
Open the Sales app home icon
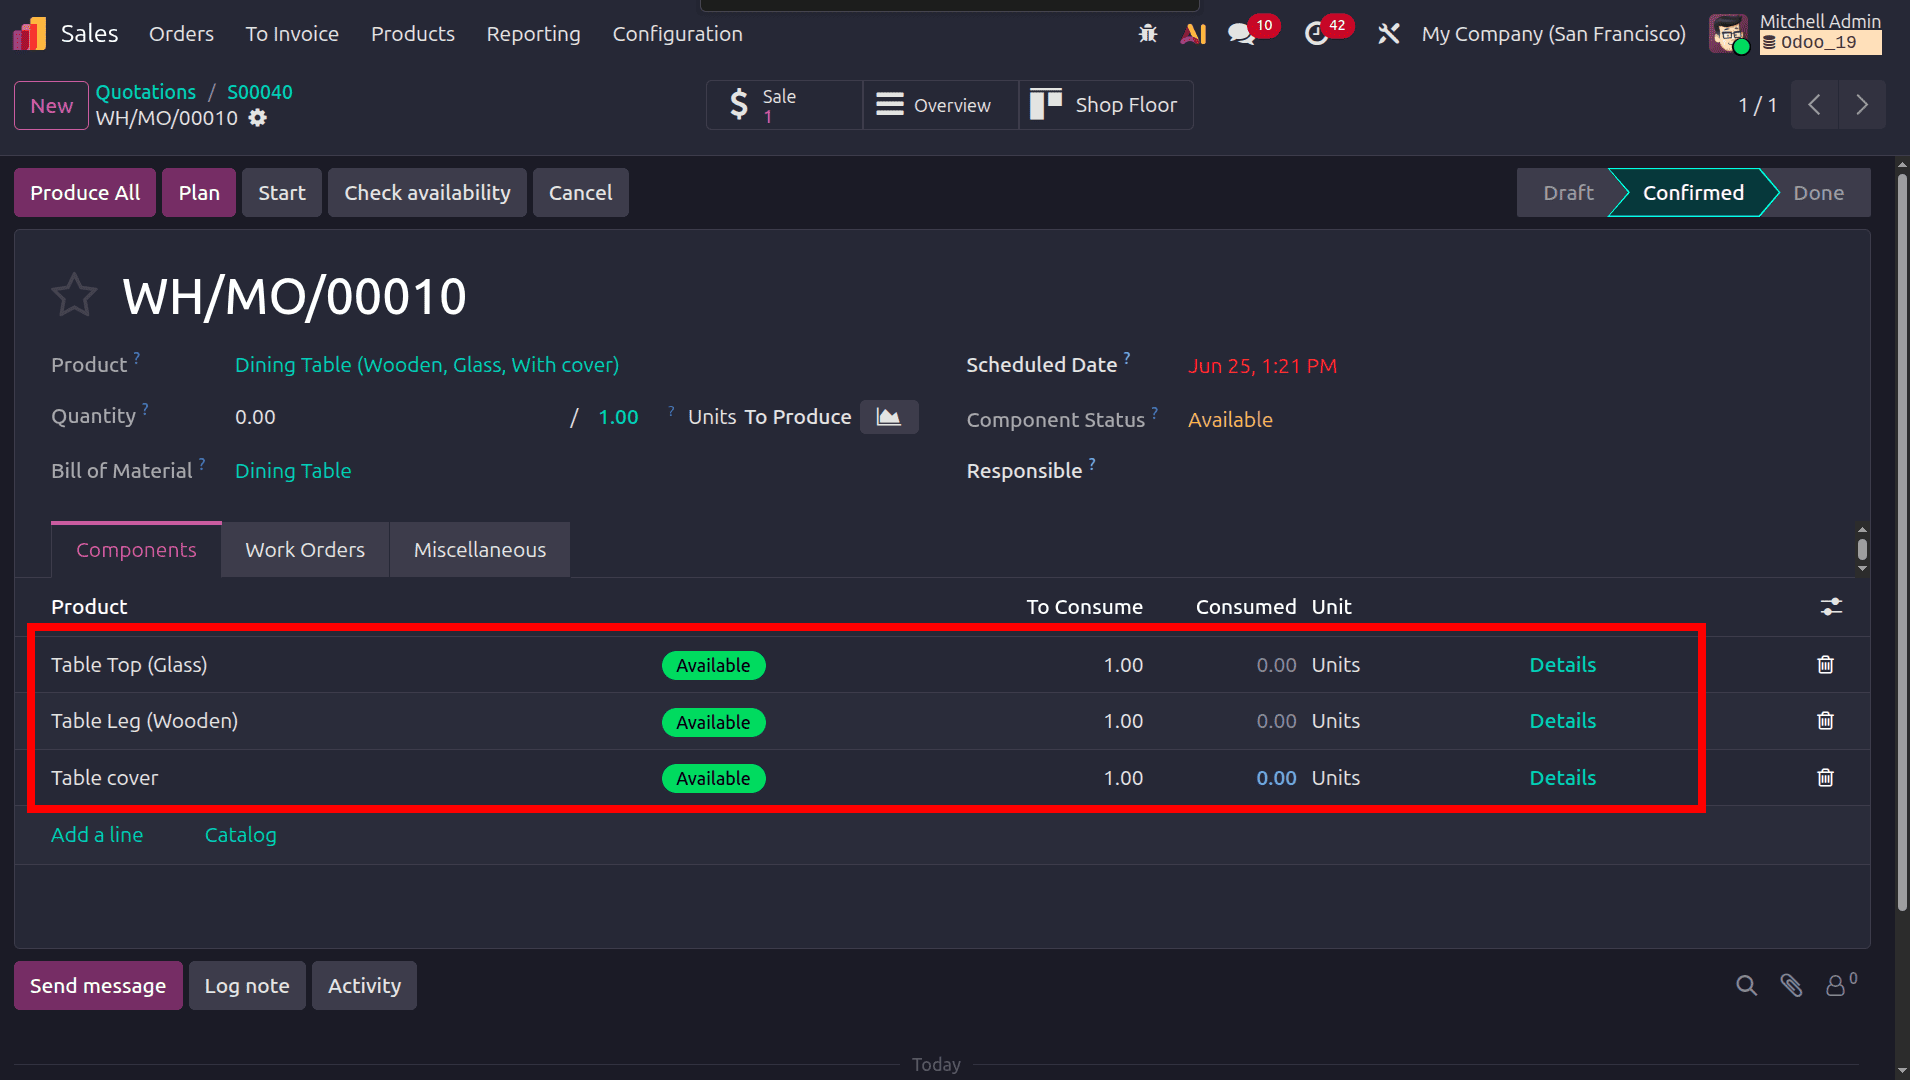coord(30,34)
